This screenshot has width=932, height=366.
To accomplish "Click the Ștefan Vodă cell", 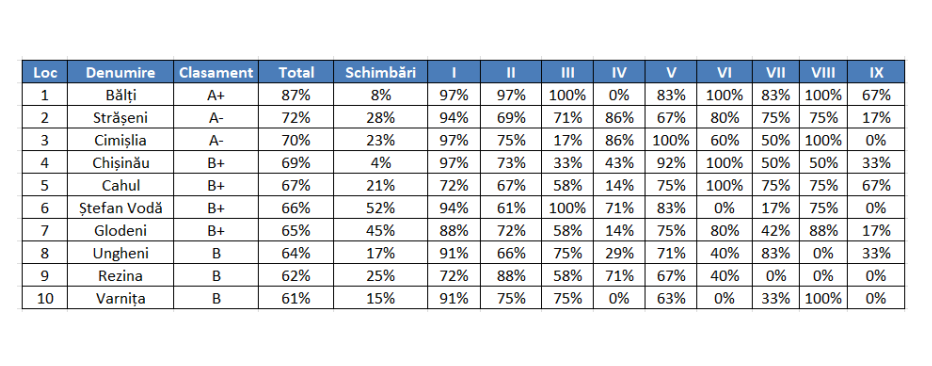I will tap(121, 208).
